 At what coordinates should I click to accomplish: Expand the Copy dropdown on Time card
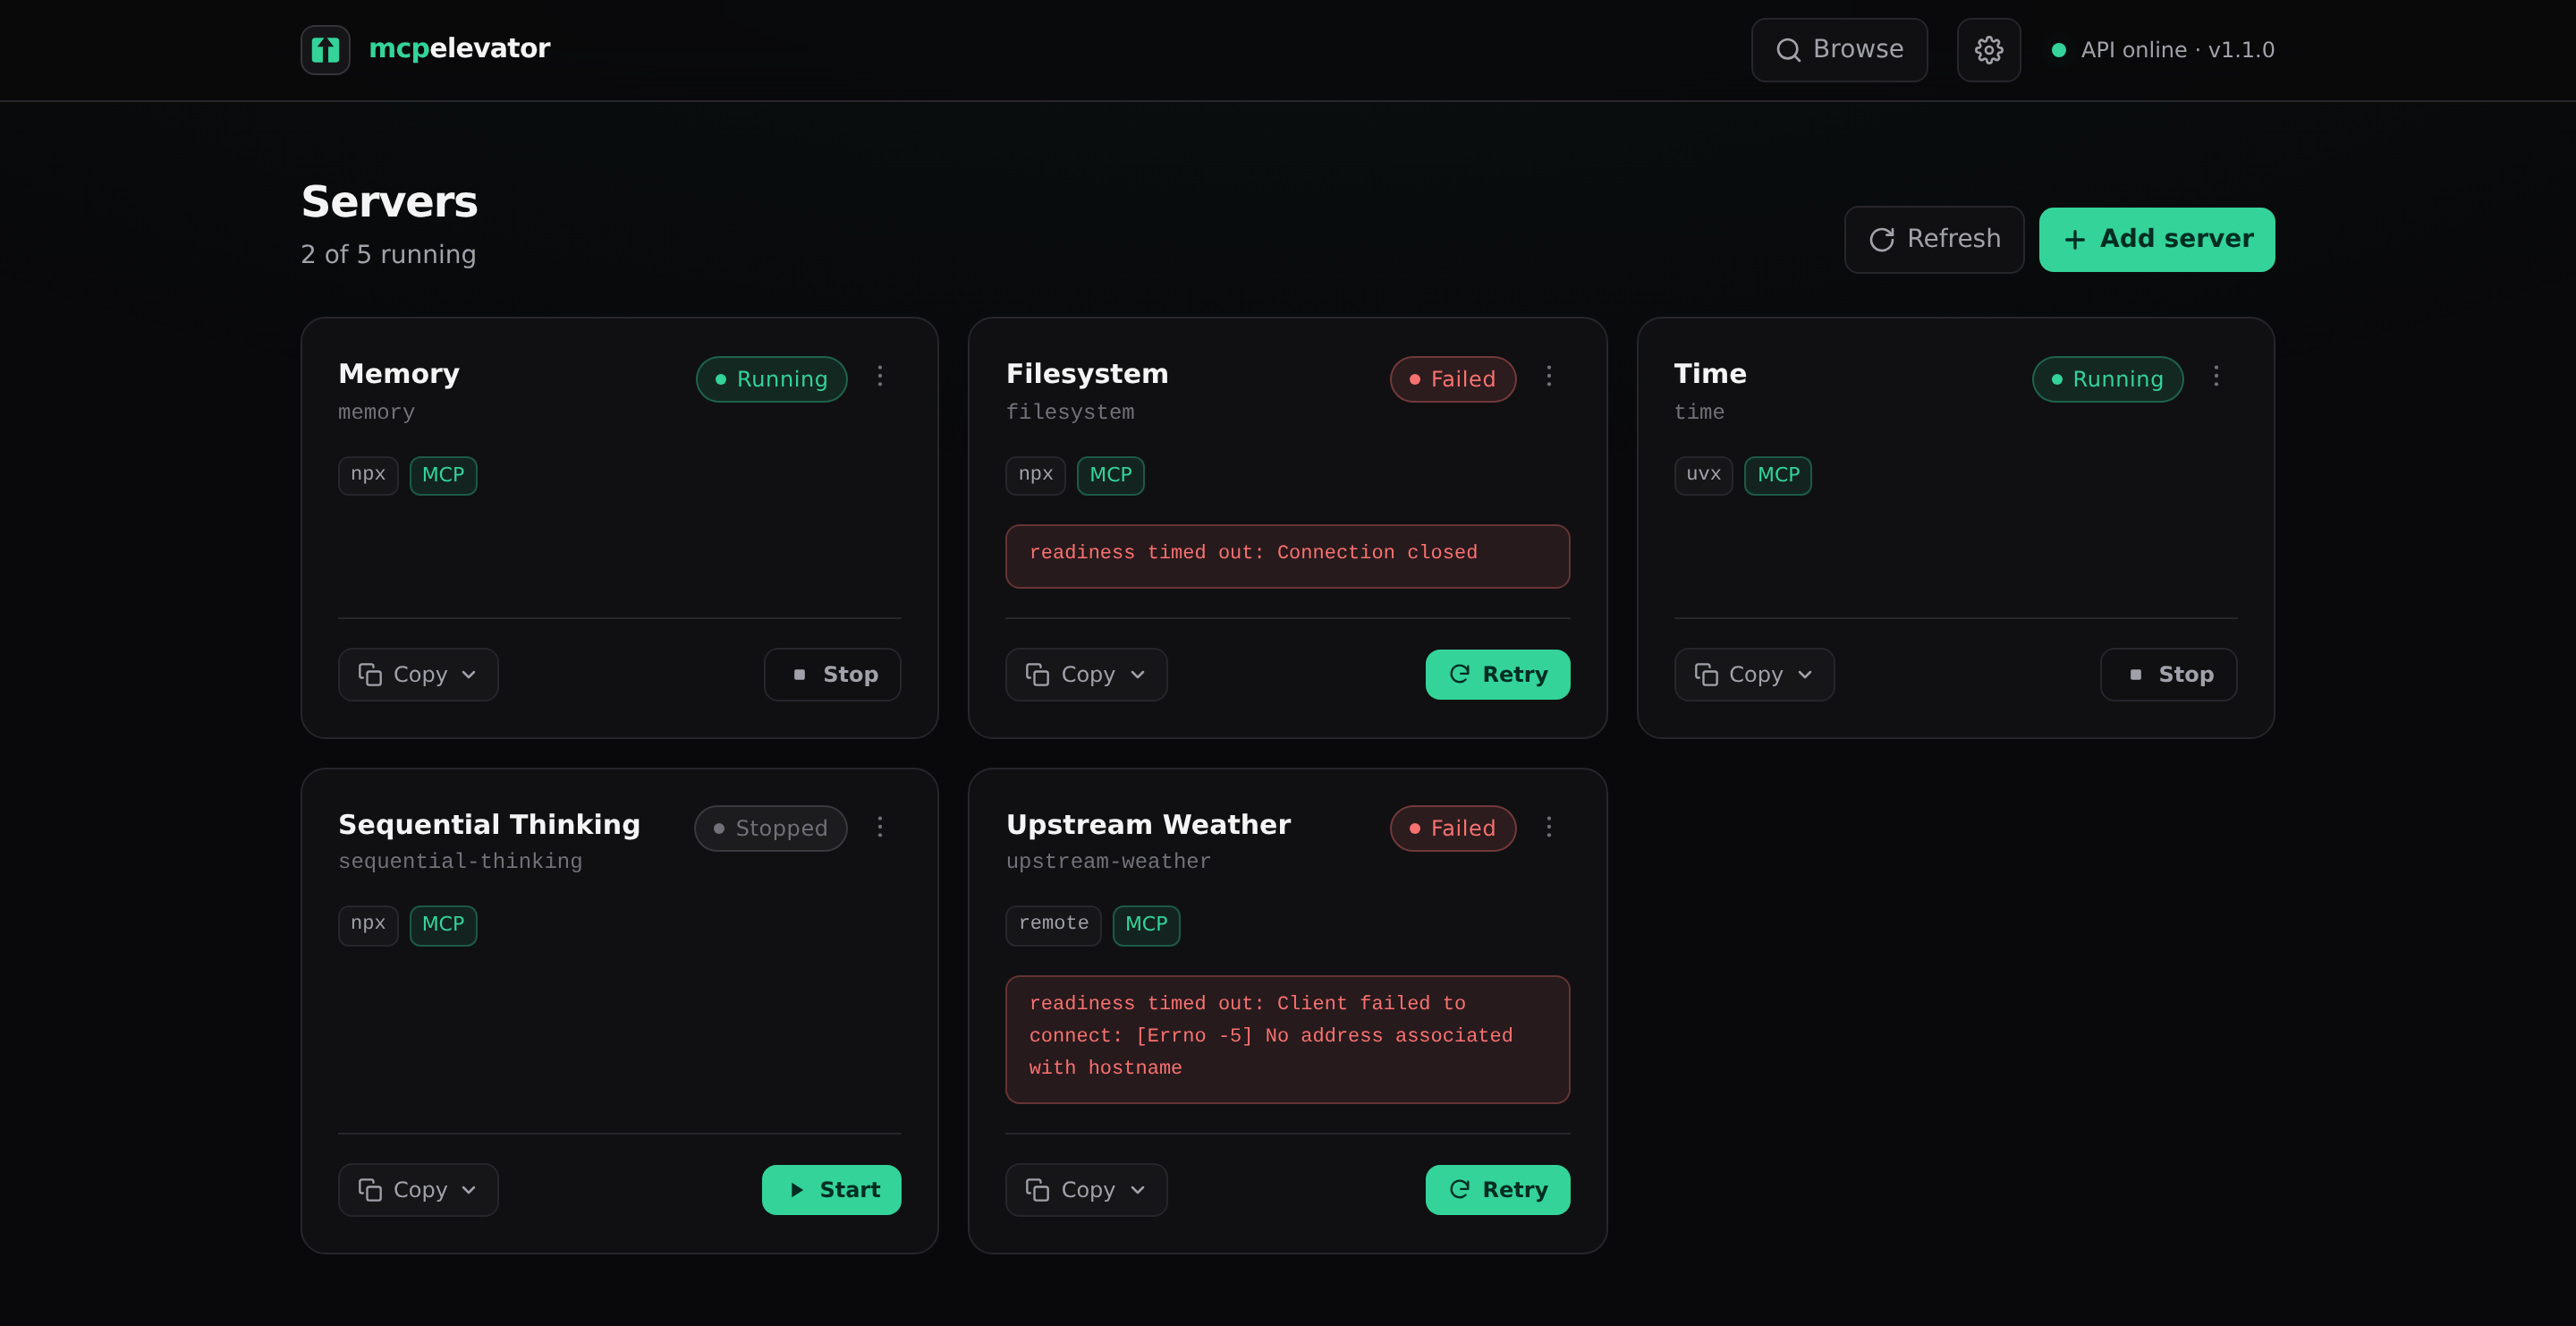(1754, 674)
